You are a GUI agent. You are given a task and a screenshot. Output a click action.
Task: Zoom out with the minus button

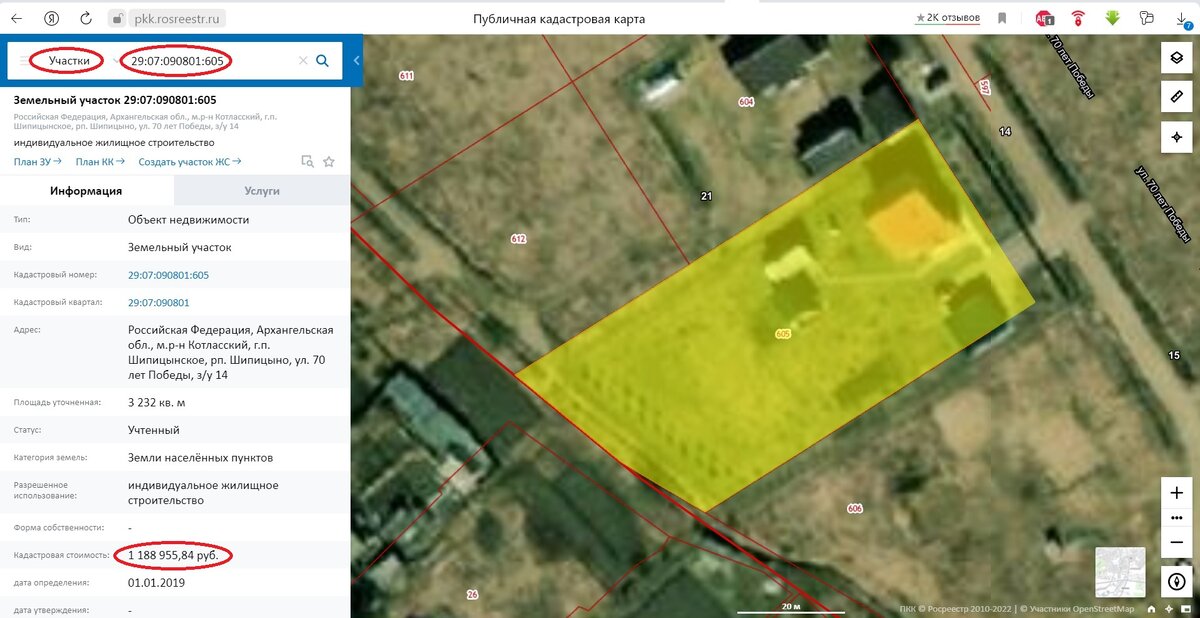1176,542
